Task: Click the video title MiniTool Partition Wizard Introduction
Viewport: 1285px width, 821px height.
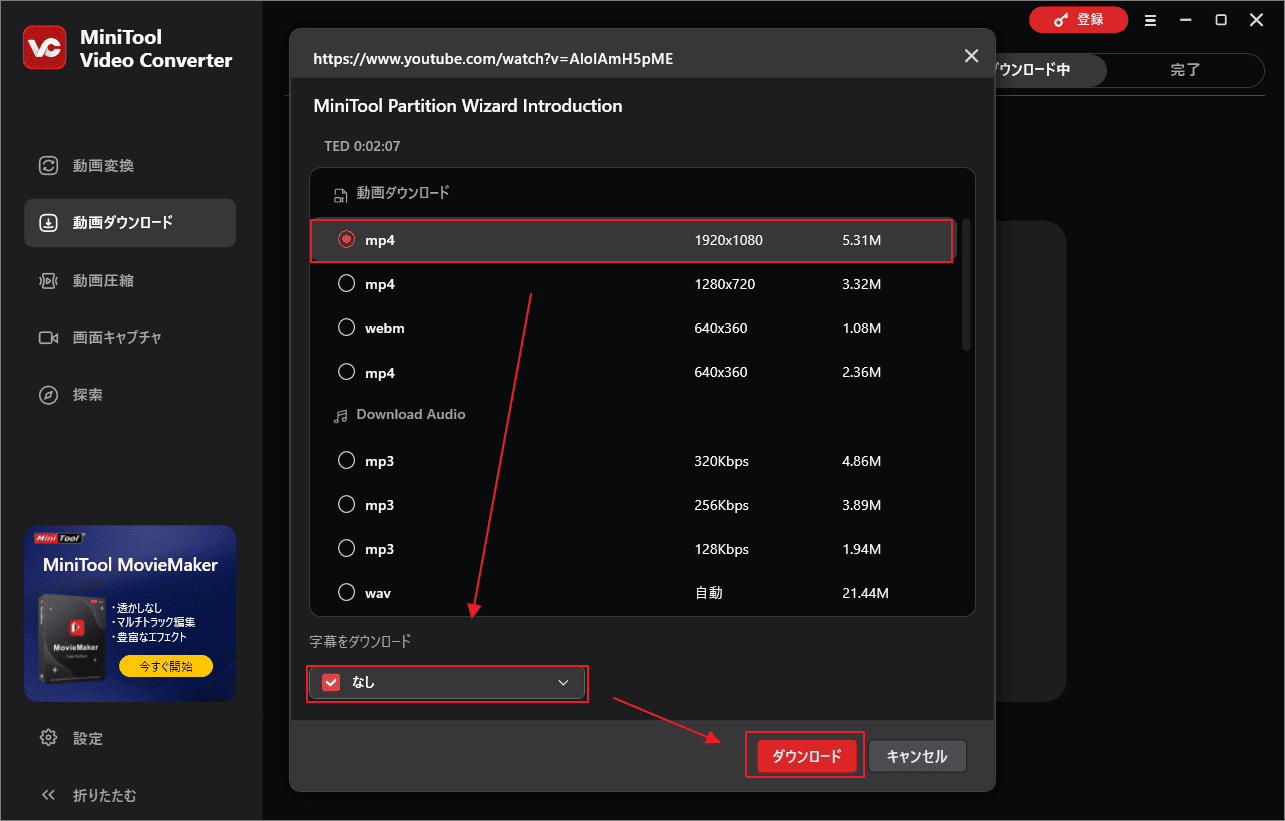Action: [x=468, y=106]
